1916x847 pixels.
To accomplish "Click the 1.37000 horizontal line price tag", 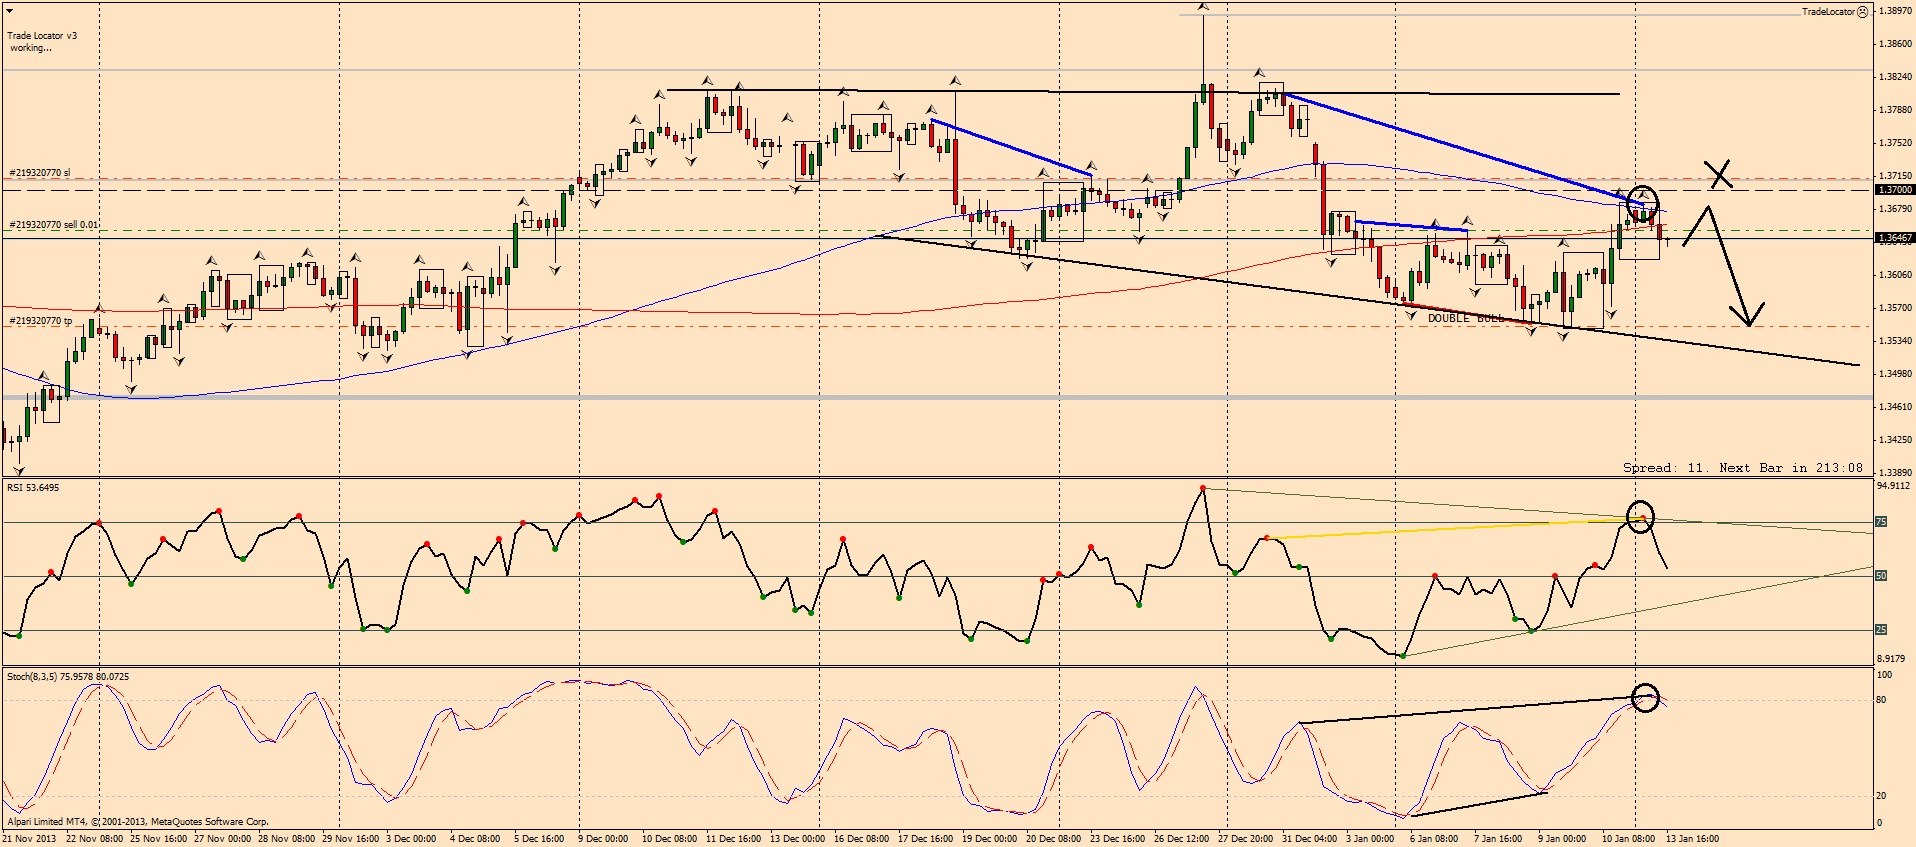I will tap(1895, 190).
